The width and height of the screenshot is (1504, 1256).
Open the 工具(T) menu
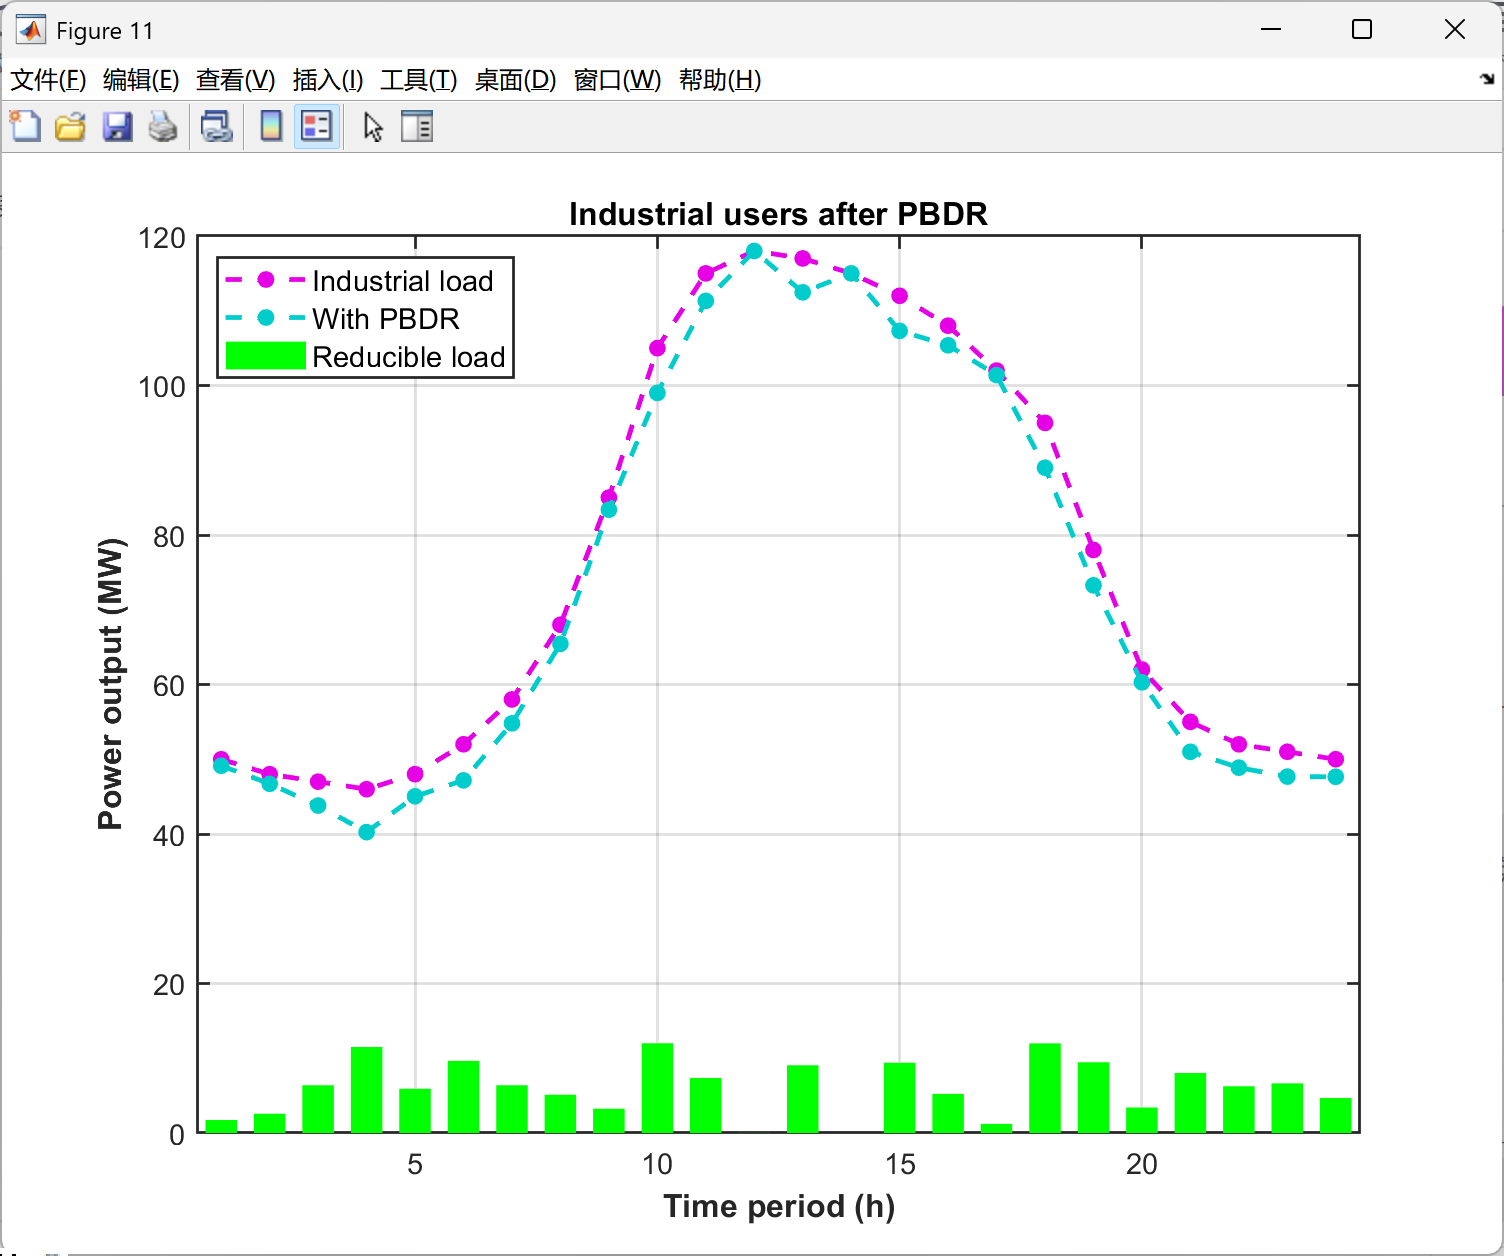tap(419, 80)
